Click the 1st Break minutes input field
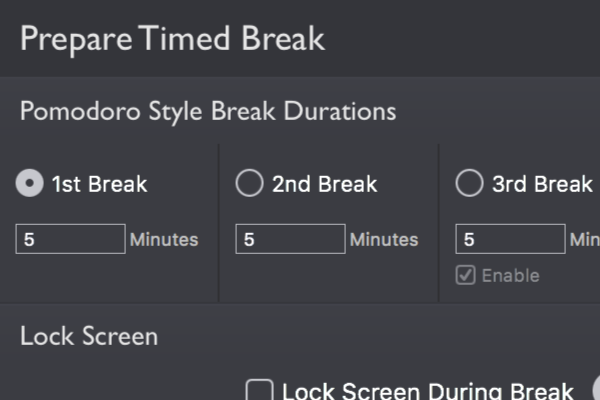The width and height of the screenshot is (600, 400). click(70, 239)
